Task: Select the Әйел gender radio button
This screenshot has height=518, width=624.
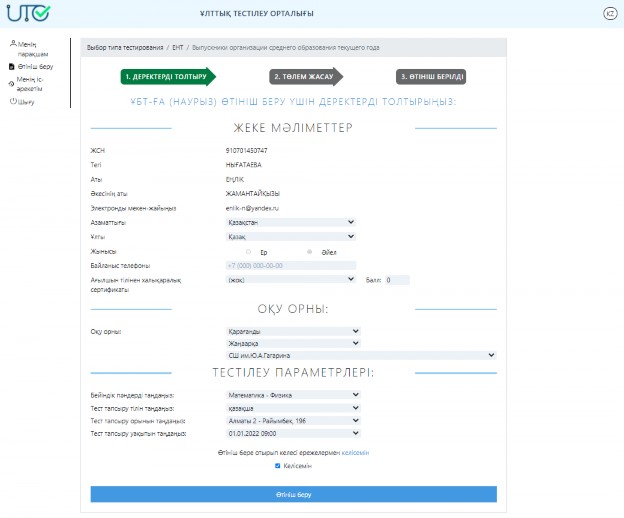Action: pos(310,251)
